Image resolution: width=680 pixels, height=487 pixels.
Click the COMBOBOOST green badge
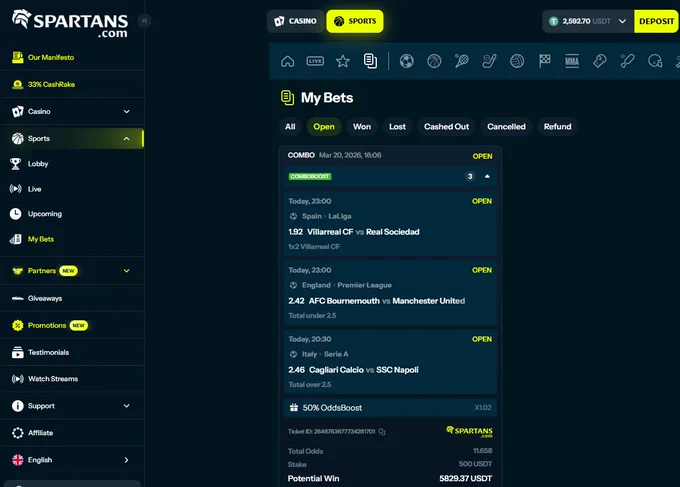(x=310, y=176)
